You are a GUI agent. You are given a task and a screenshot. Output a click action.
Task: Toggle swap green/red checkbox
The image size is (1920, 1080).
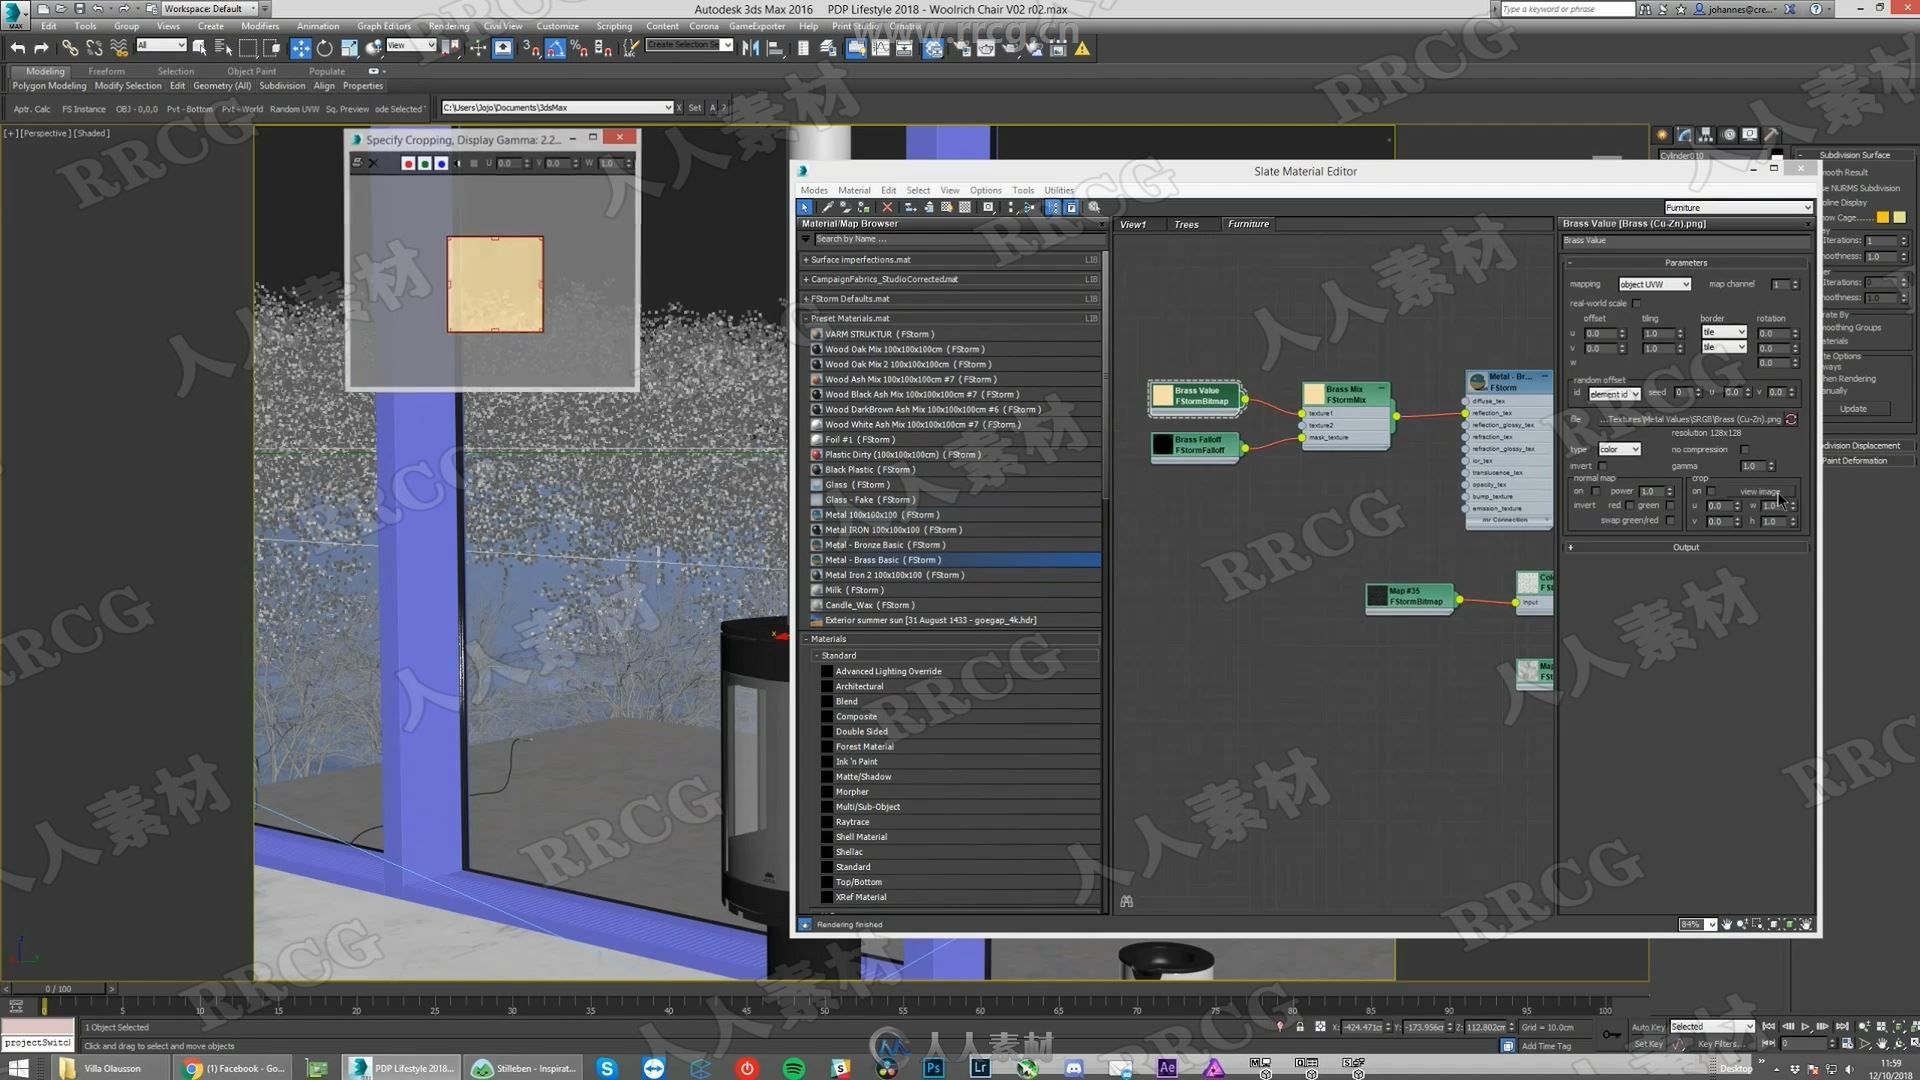point(1670,520)
